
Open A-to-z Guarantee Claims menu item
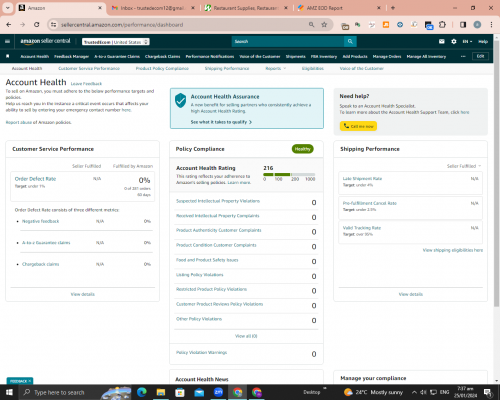point(117,56)
